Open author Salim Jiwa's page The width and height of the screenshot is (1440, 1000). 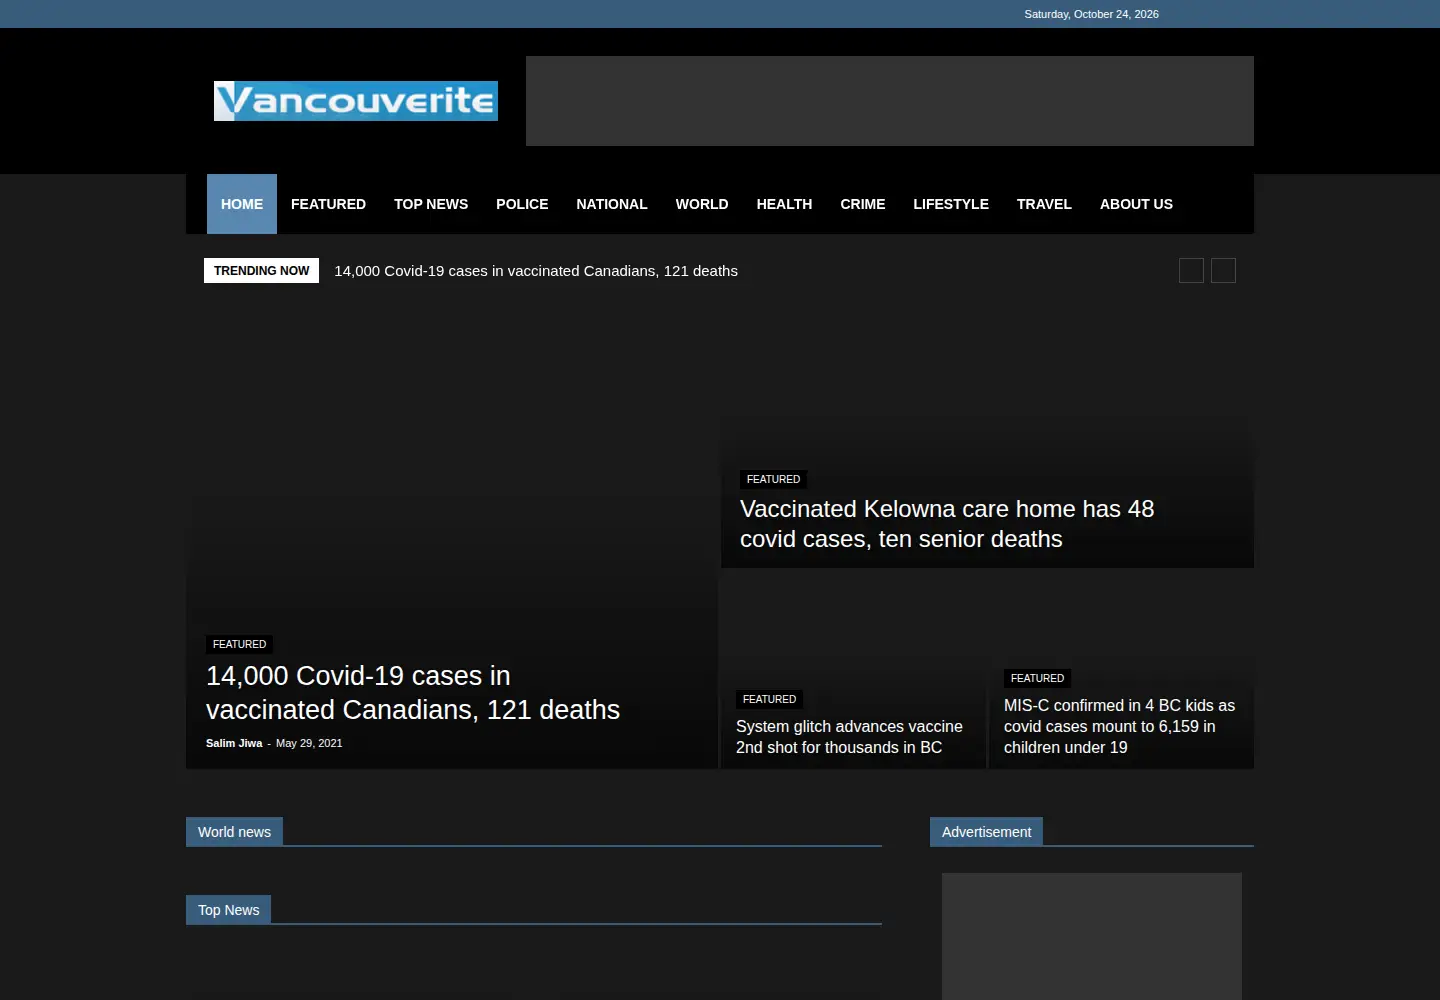coord(234,743)
